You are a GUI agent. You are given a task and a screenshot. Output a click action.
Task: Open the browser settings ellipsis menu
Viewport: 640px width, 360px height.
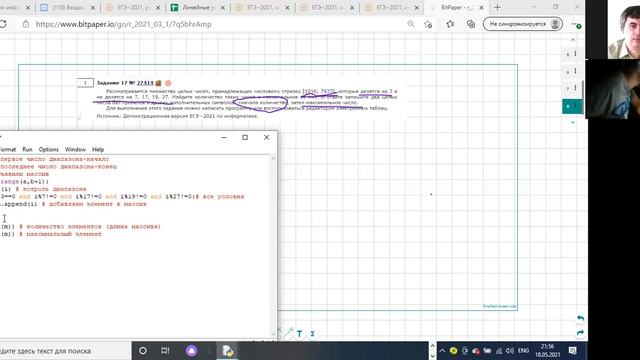576,24
